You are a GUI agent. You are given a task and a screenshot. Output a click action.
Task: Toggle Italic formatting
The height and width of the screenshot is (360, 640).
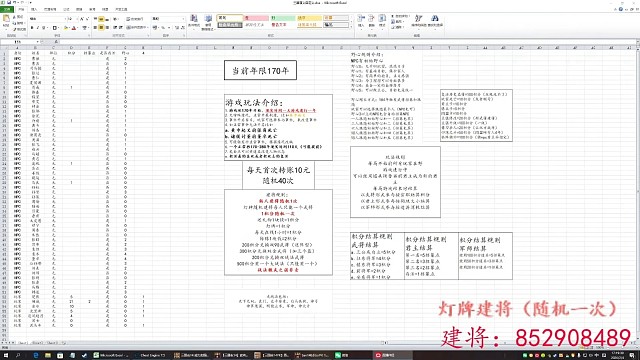(x=38, y=28)
